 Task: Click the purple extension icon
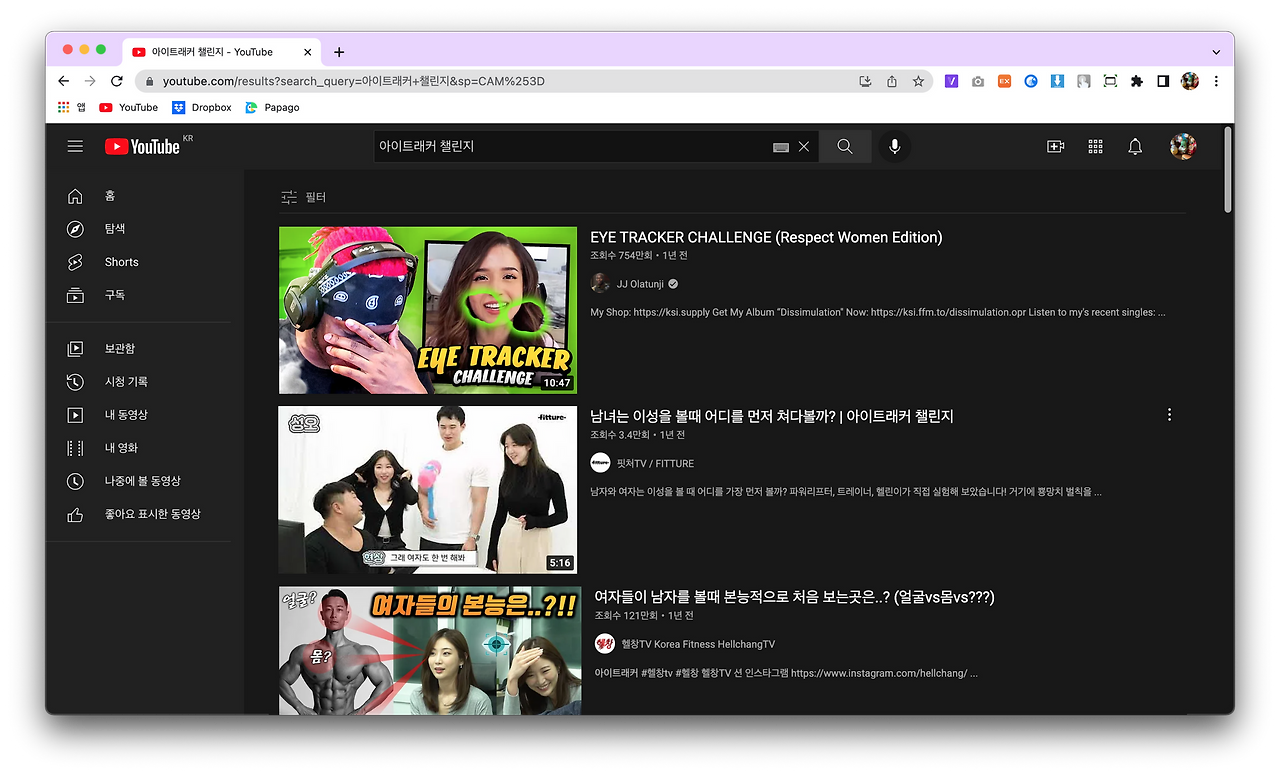(x=951, y=81)
